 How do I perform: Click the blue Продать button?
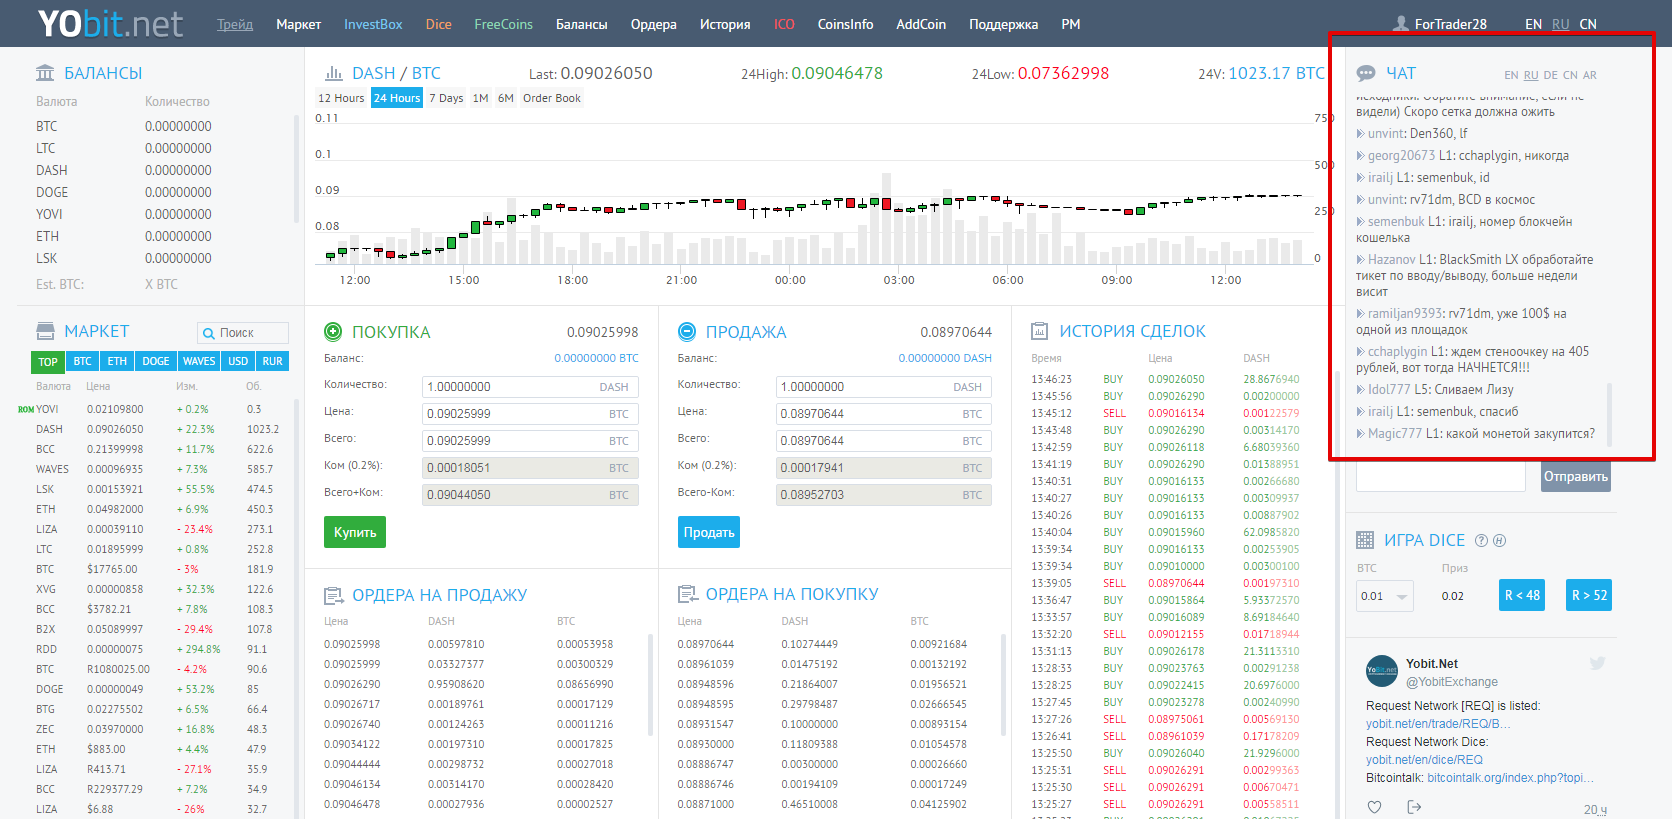pos(709,532)
